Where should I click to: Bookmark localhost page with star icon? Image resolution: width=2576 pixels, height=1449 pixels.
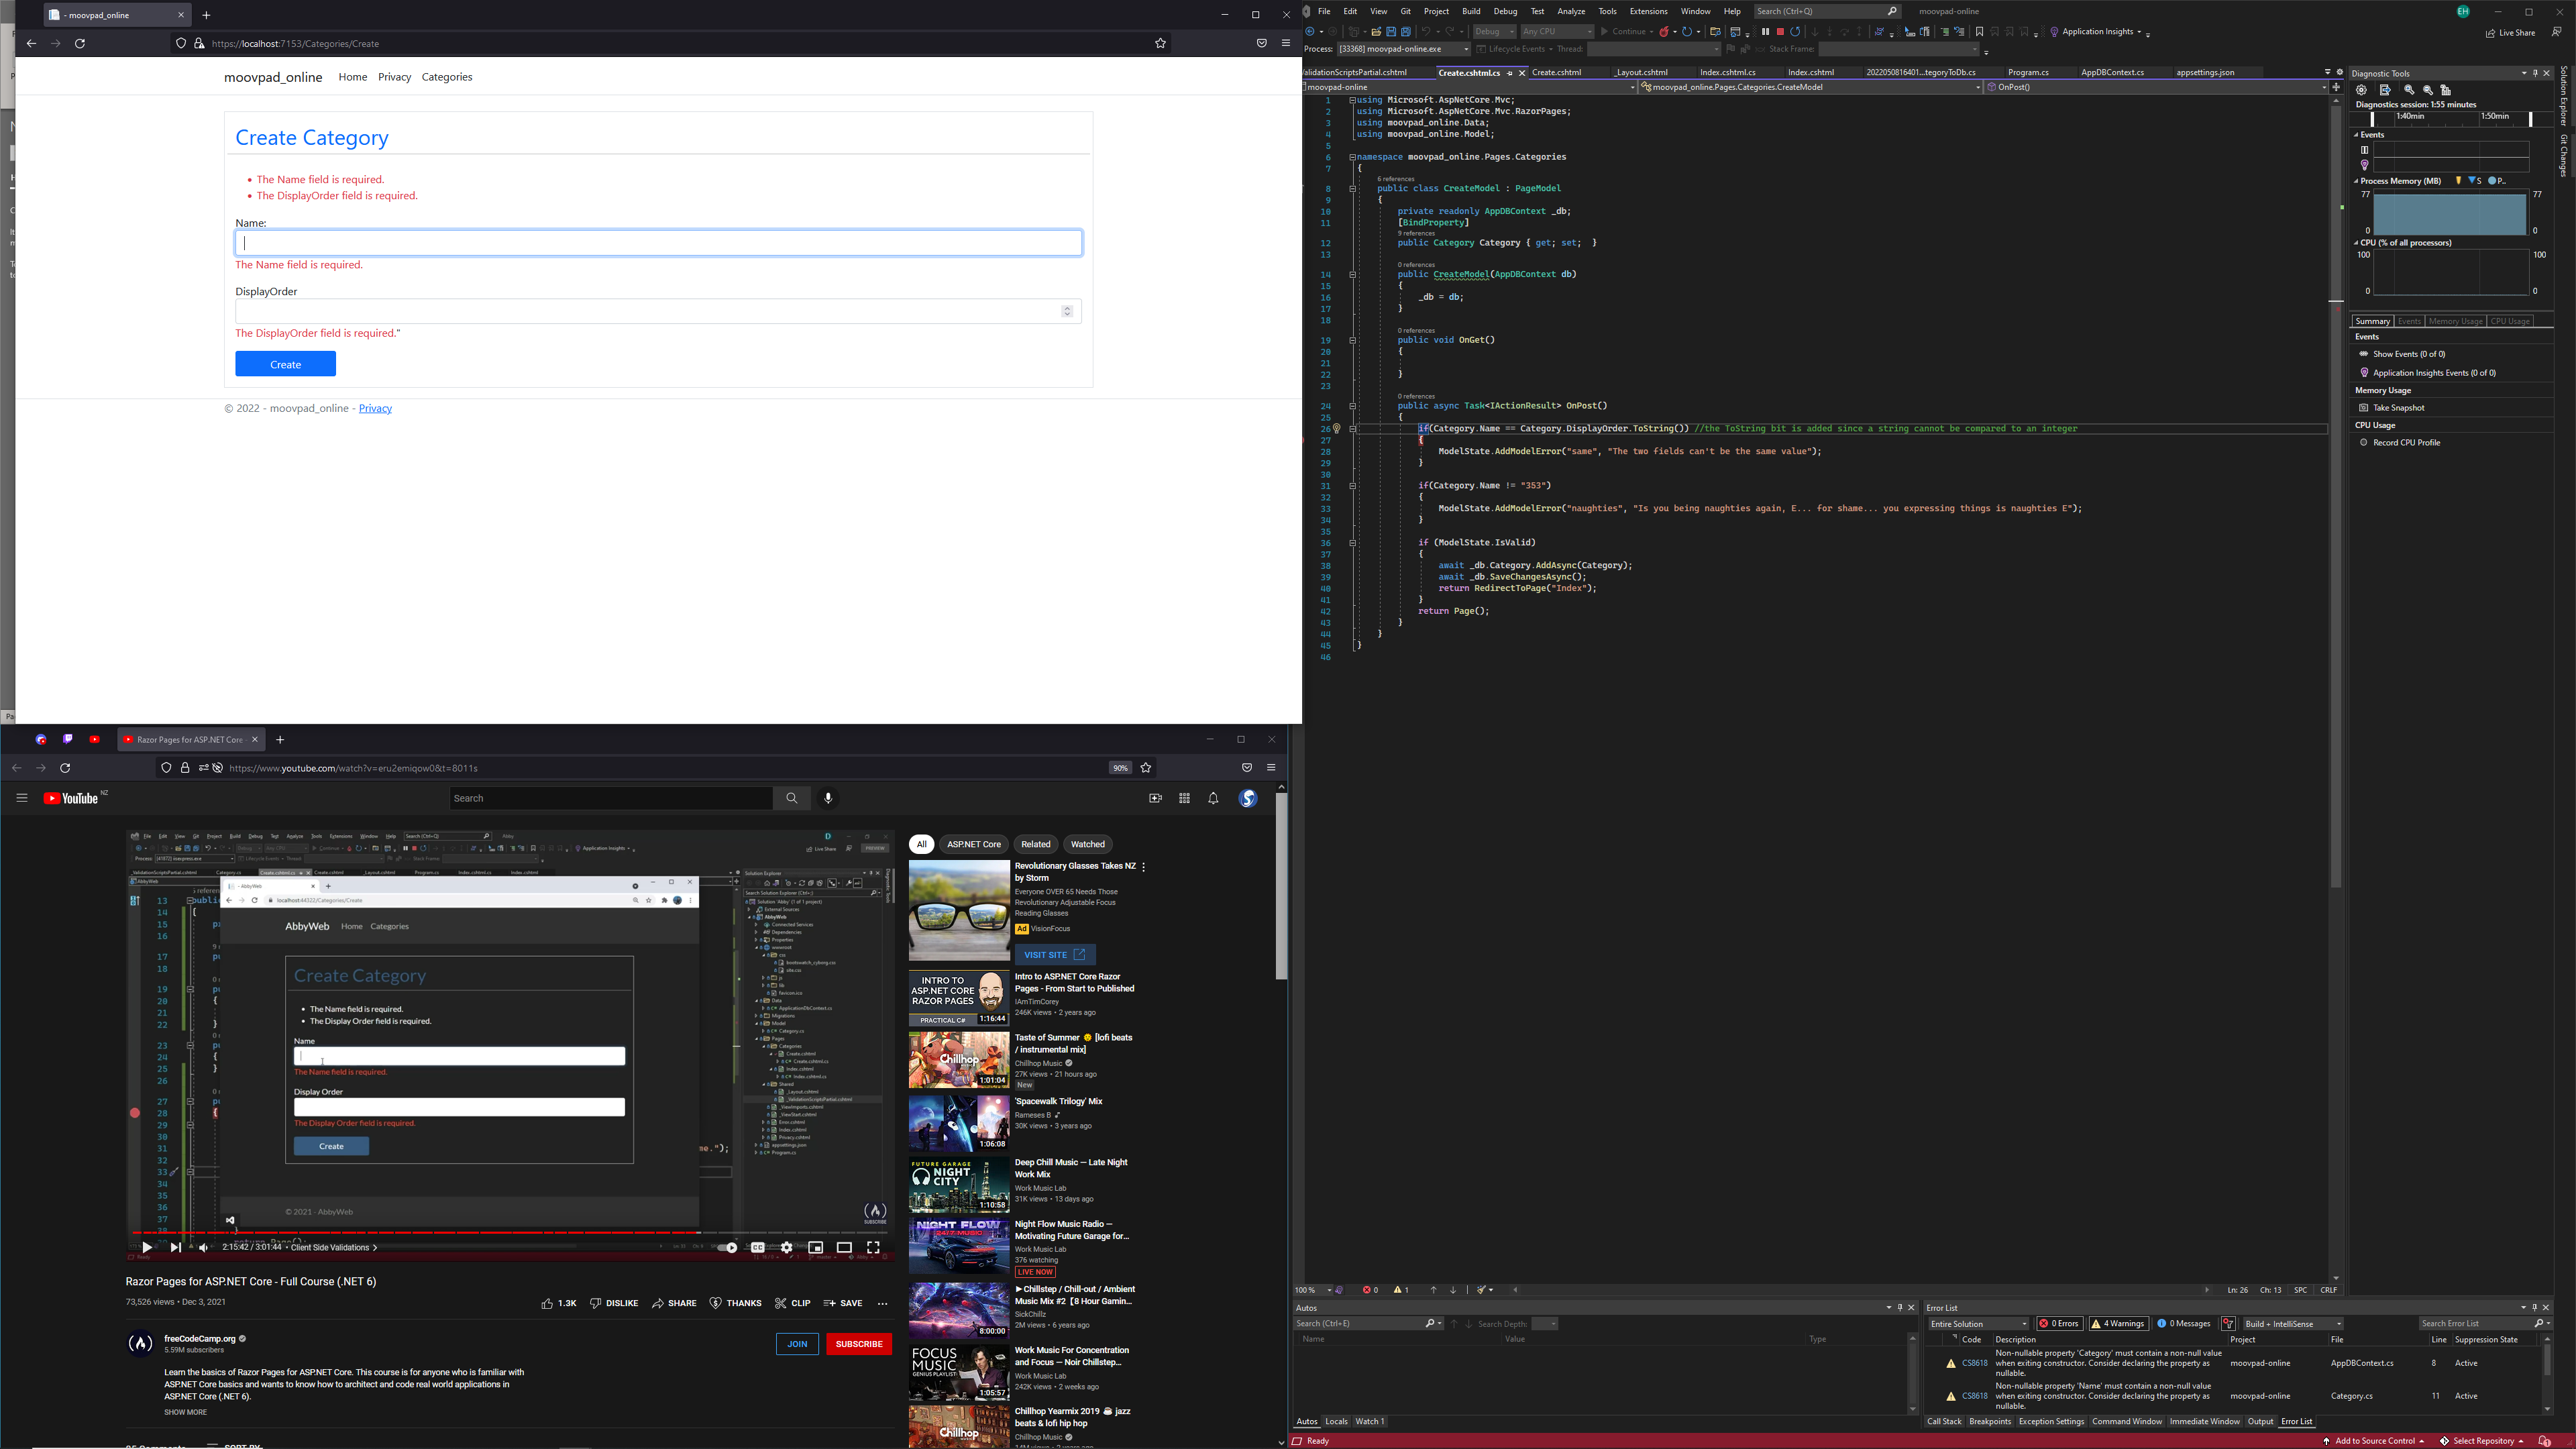pyautogui.click(x=1160, y=43)
